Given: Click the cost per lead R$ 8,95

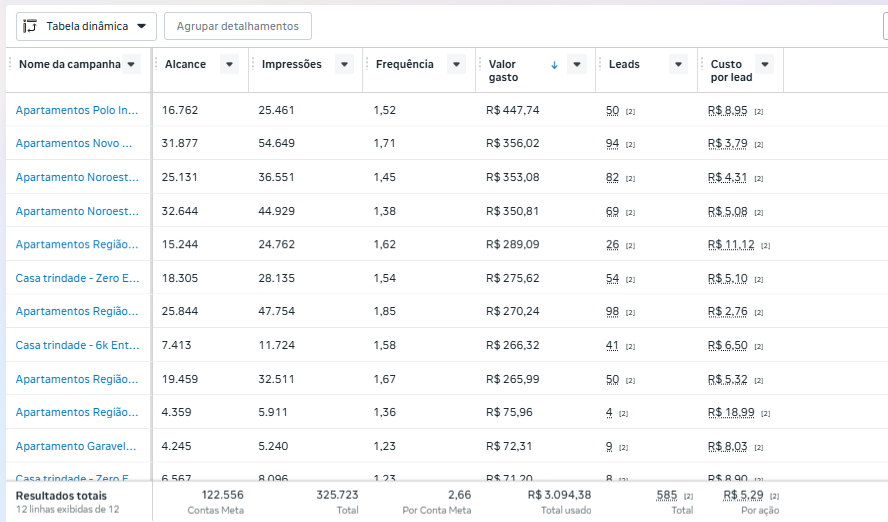Looking at the screenshot, I should (728, 110).
